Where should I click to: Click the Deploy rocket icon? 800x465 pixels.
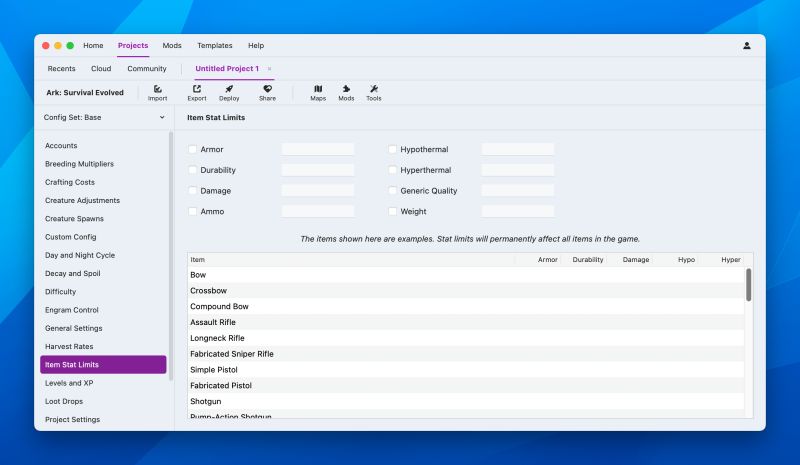(x=229, y=93)
